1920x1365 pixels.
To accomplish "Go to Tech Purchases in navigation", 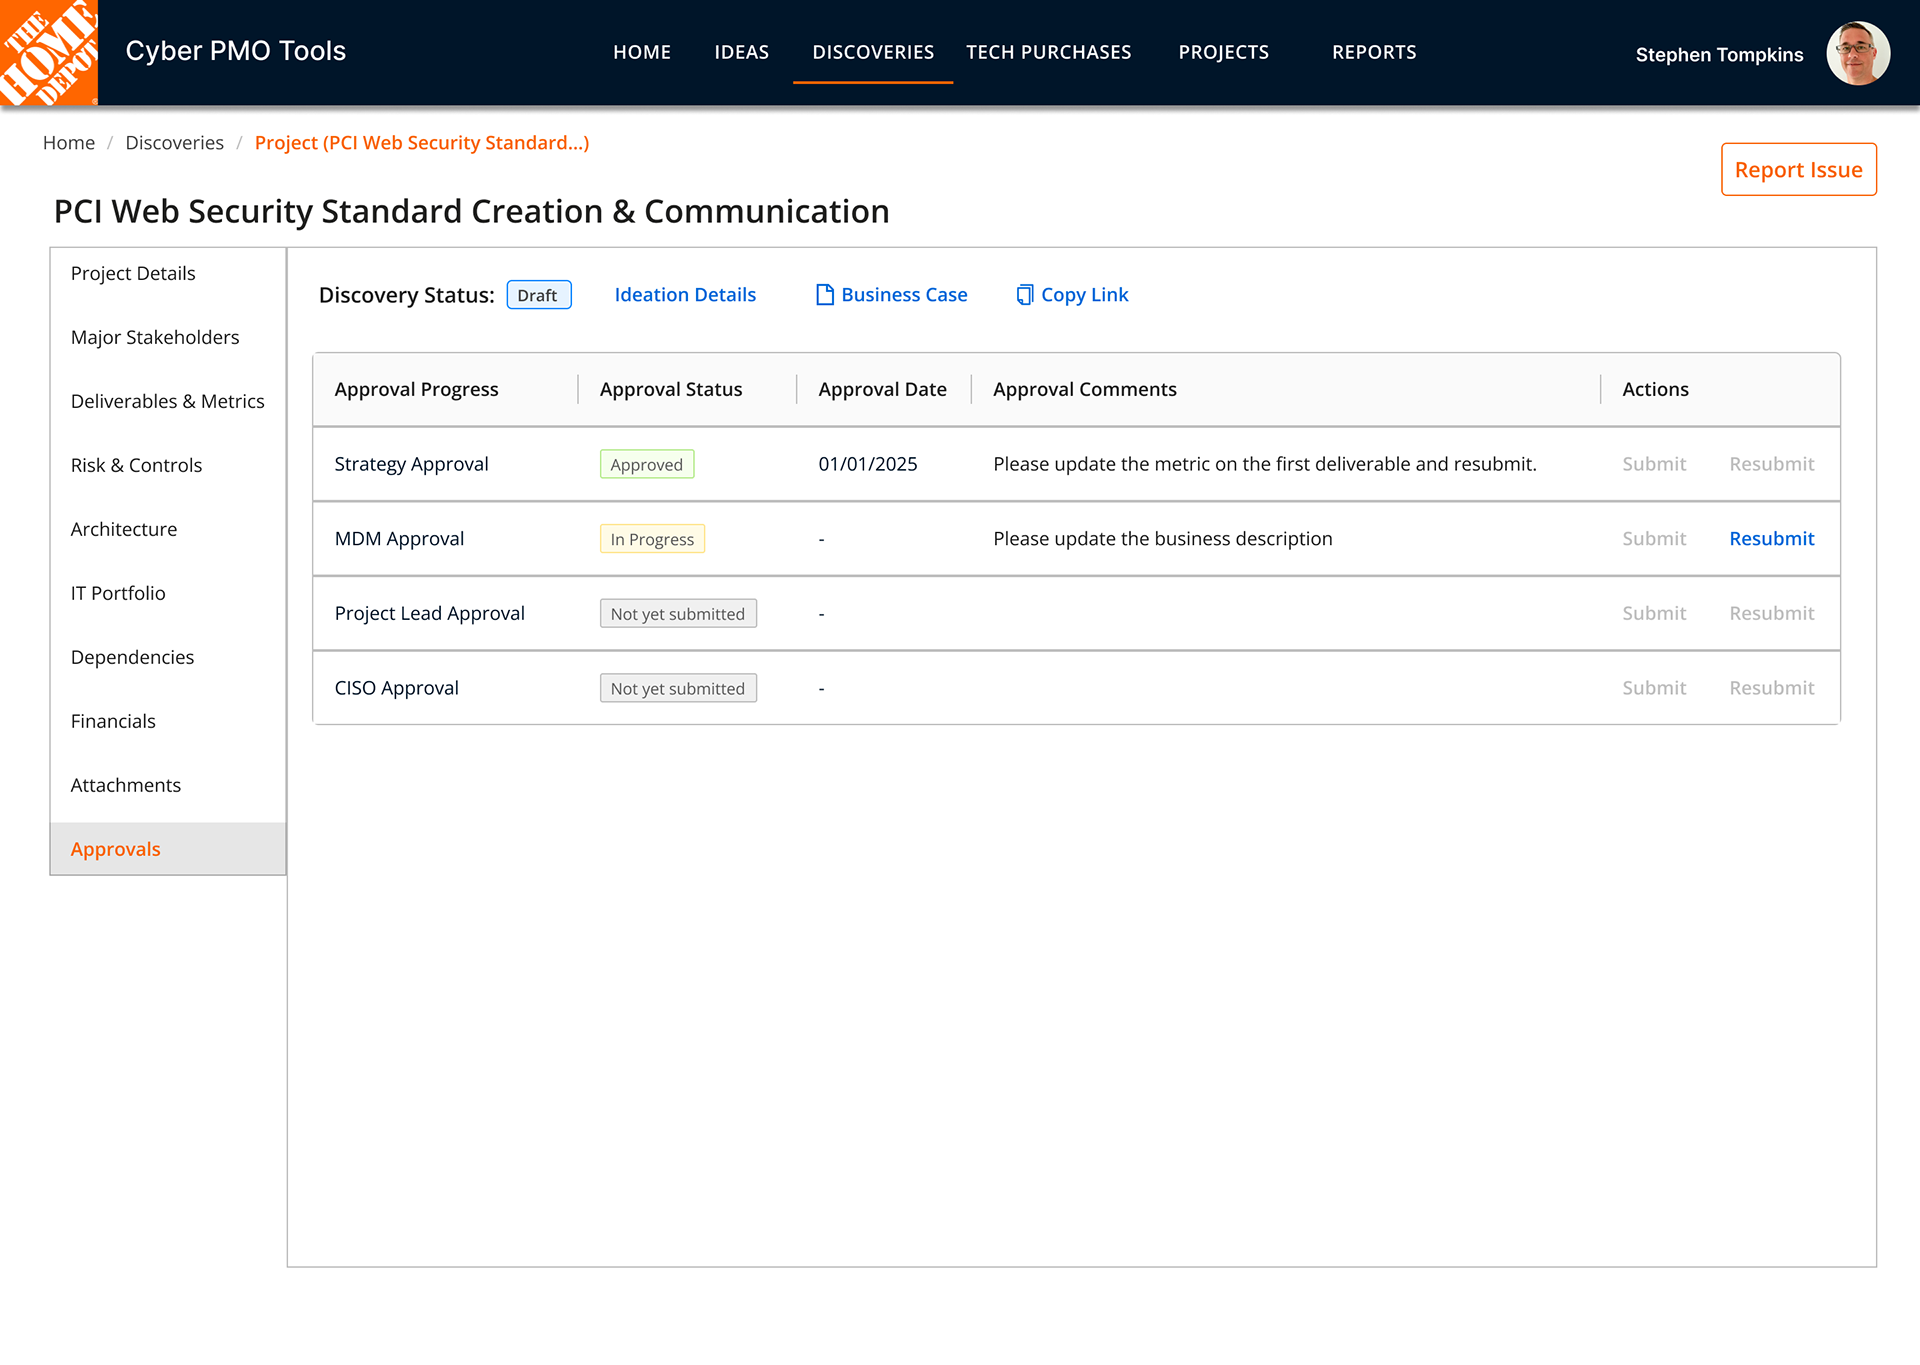I will click(1048, 52).
